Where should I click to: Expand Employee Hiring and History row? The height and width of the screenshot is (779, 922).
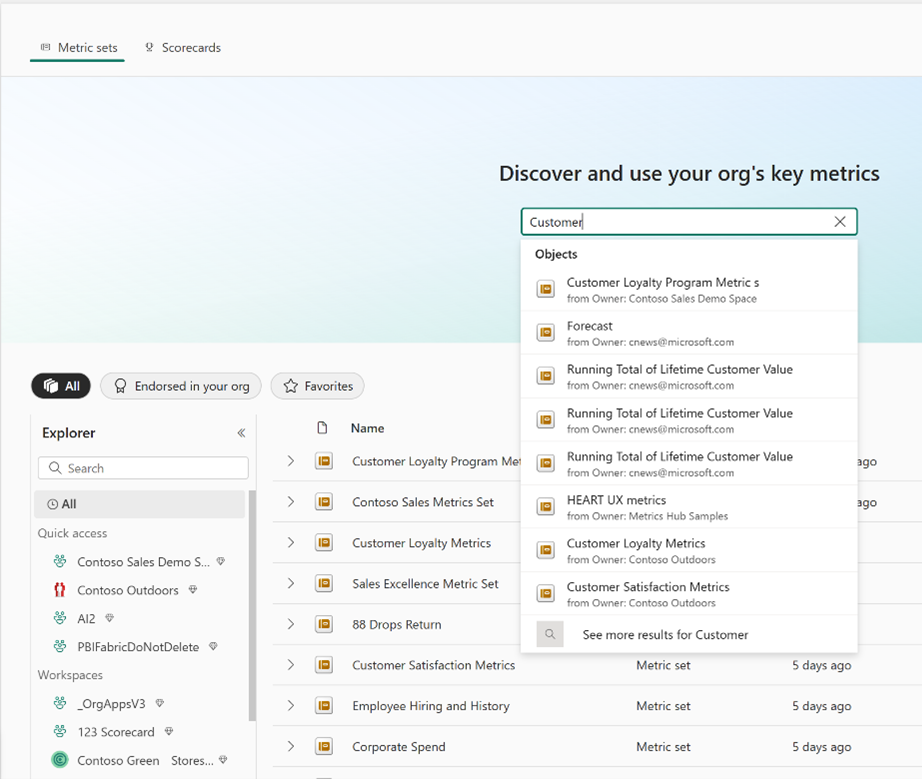[x=290, y=706]
